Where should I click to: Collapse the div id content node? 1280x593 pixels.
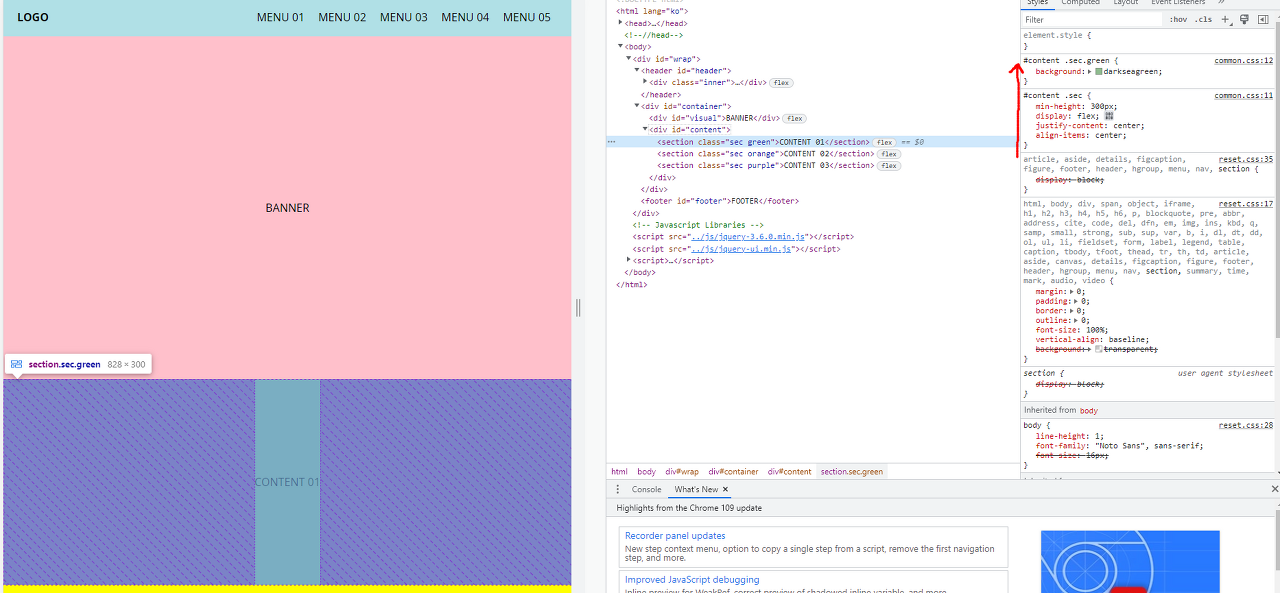coord(645,130)
